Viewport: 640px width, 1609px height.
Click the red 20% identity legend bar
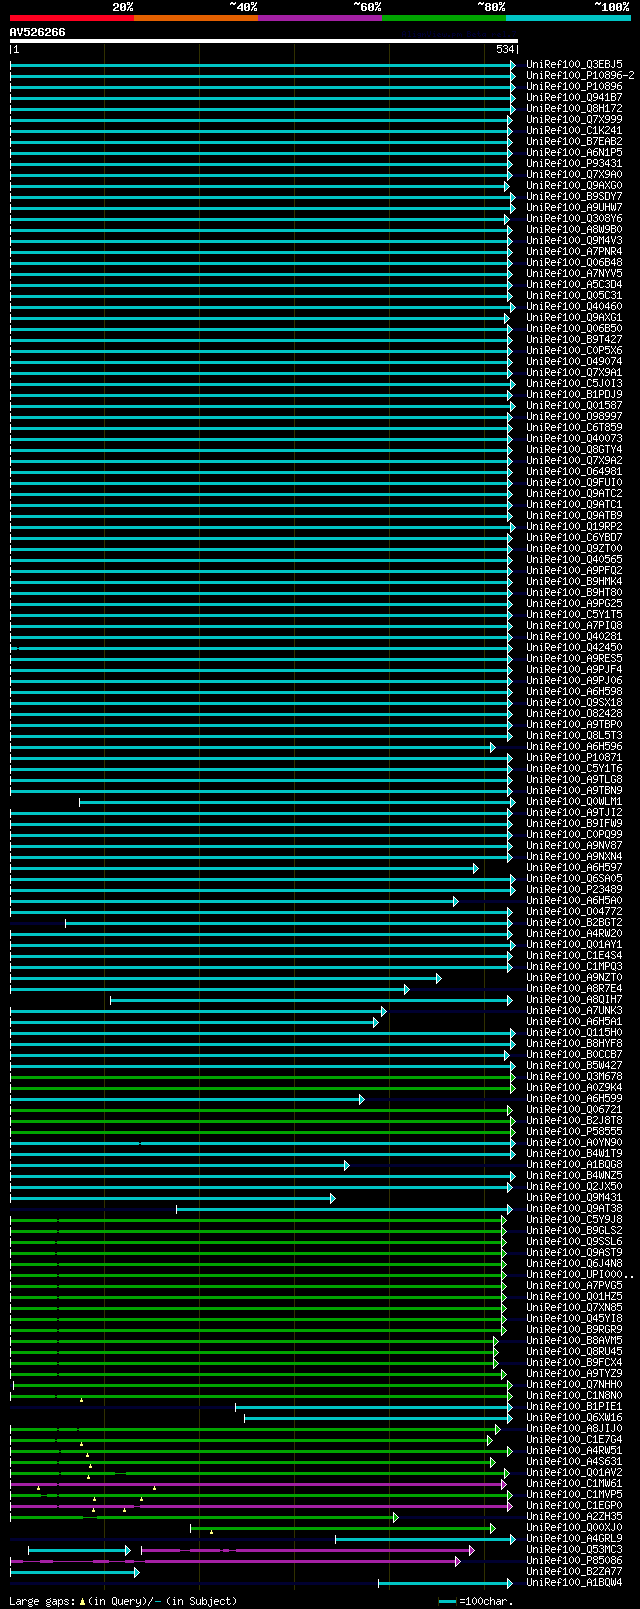(72, 18)
